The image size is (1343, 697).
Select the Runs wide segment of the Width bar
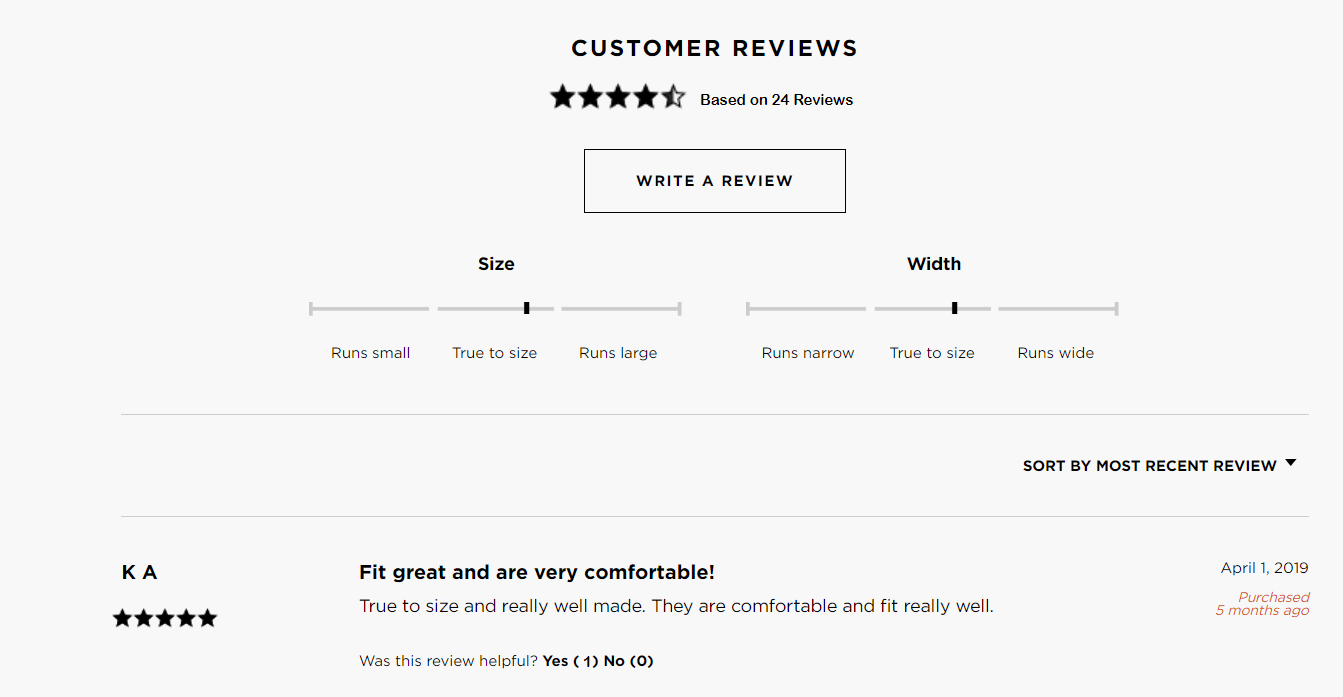(1057, 307)
